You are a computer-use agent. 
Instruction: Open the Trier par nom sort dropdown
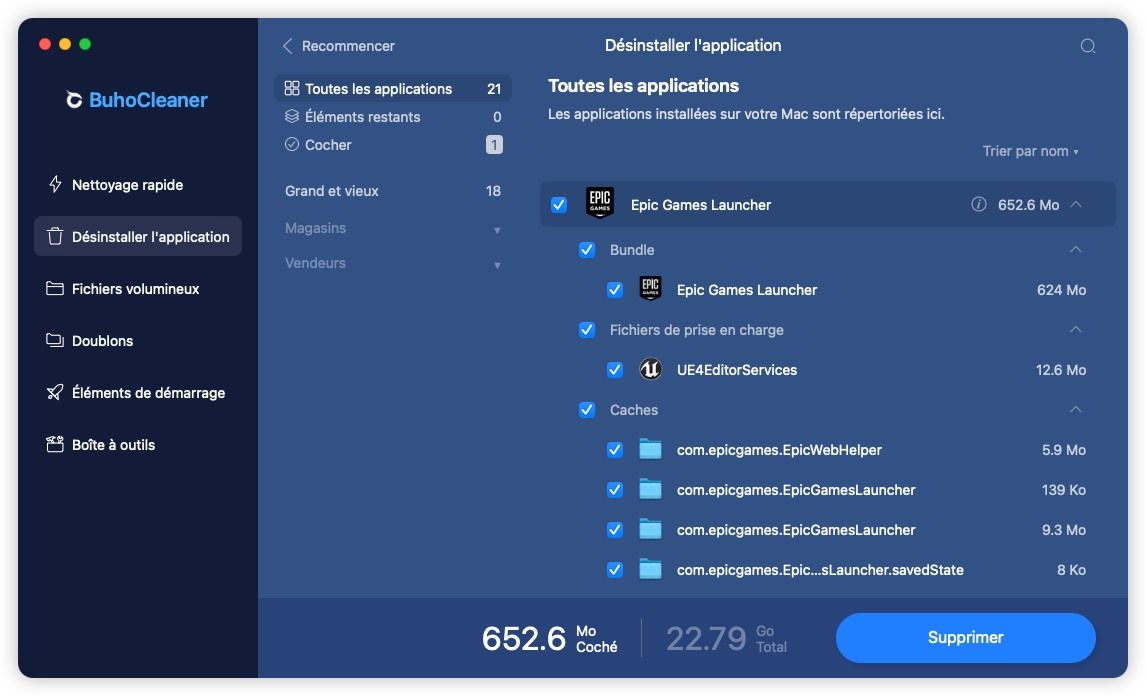[x=1030, y=151]
